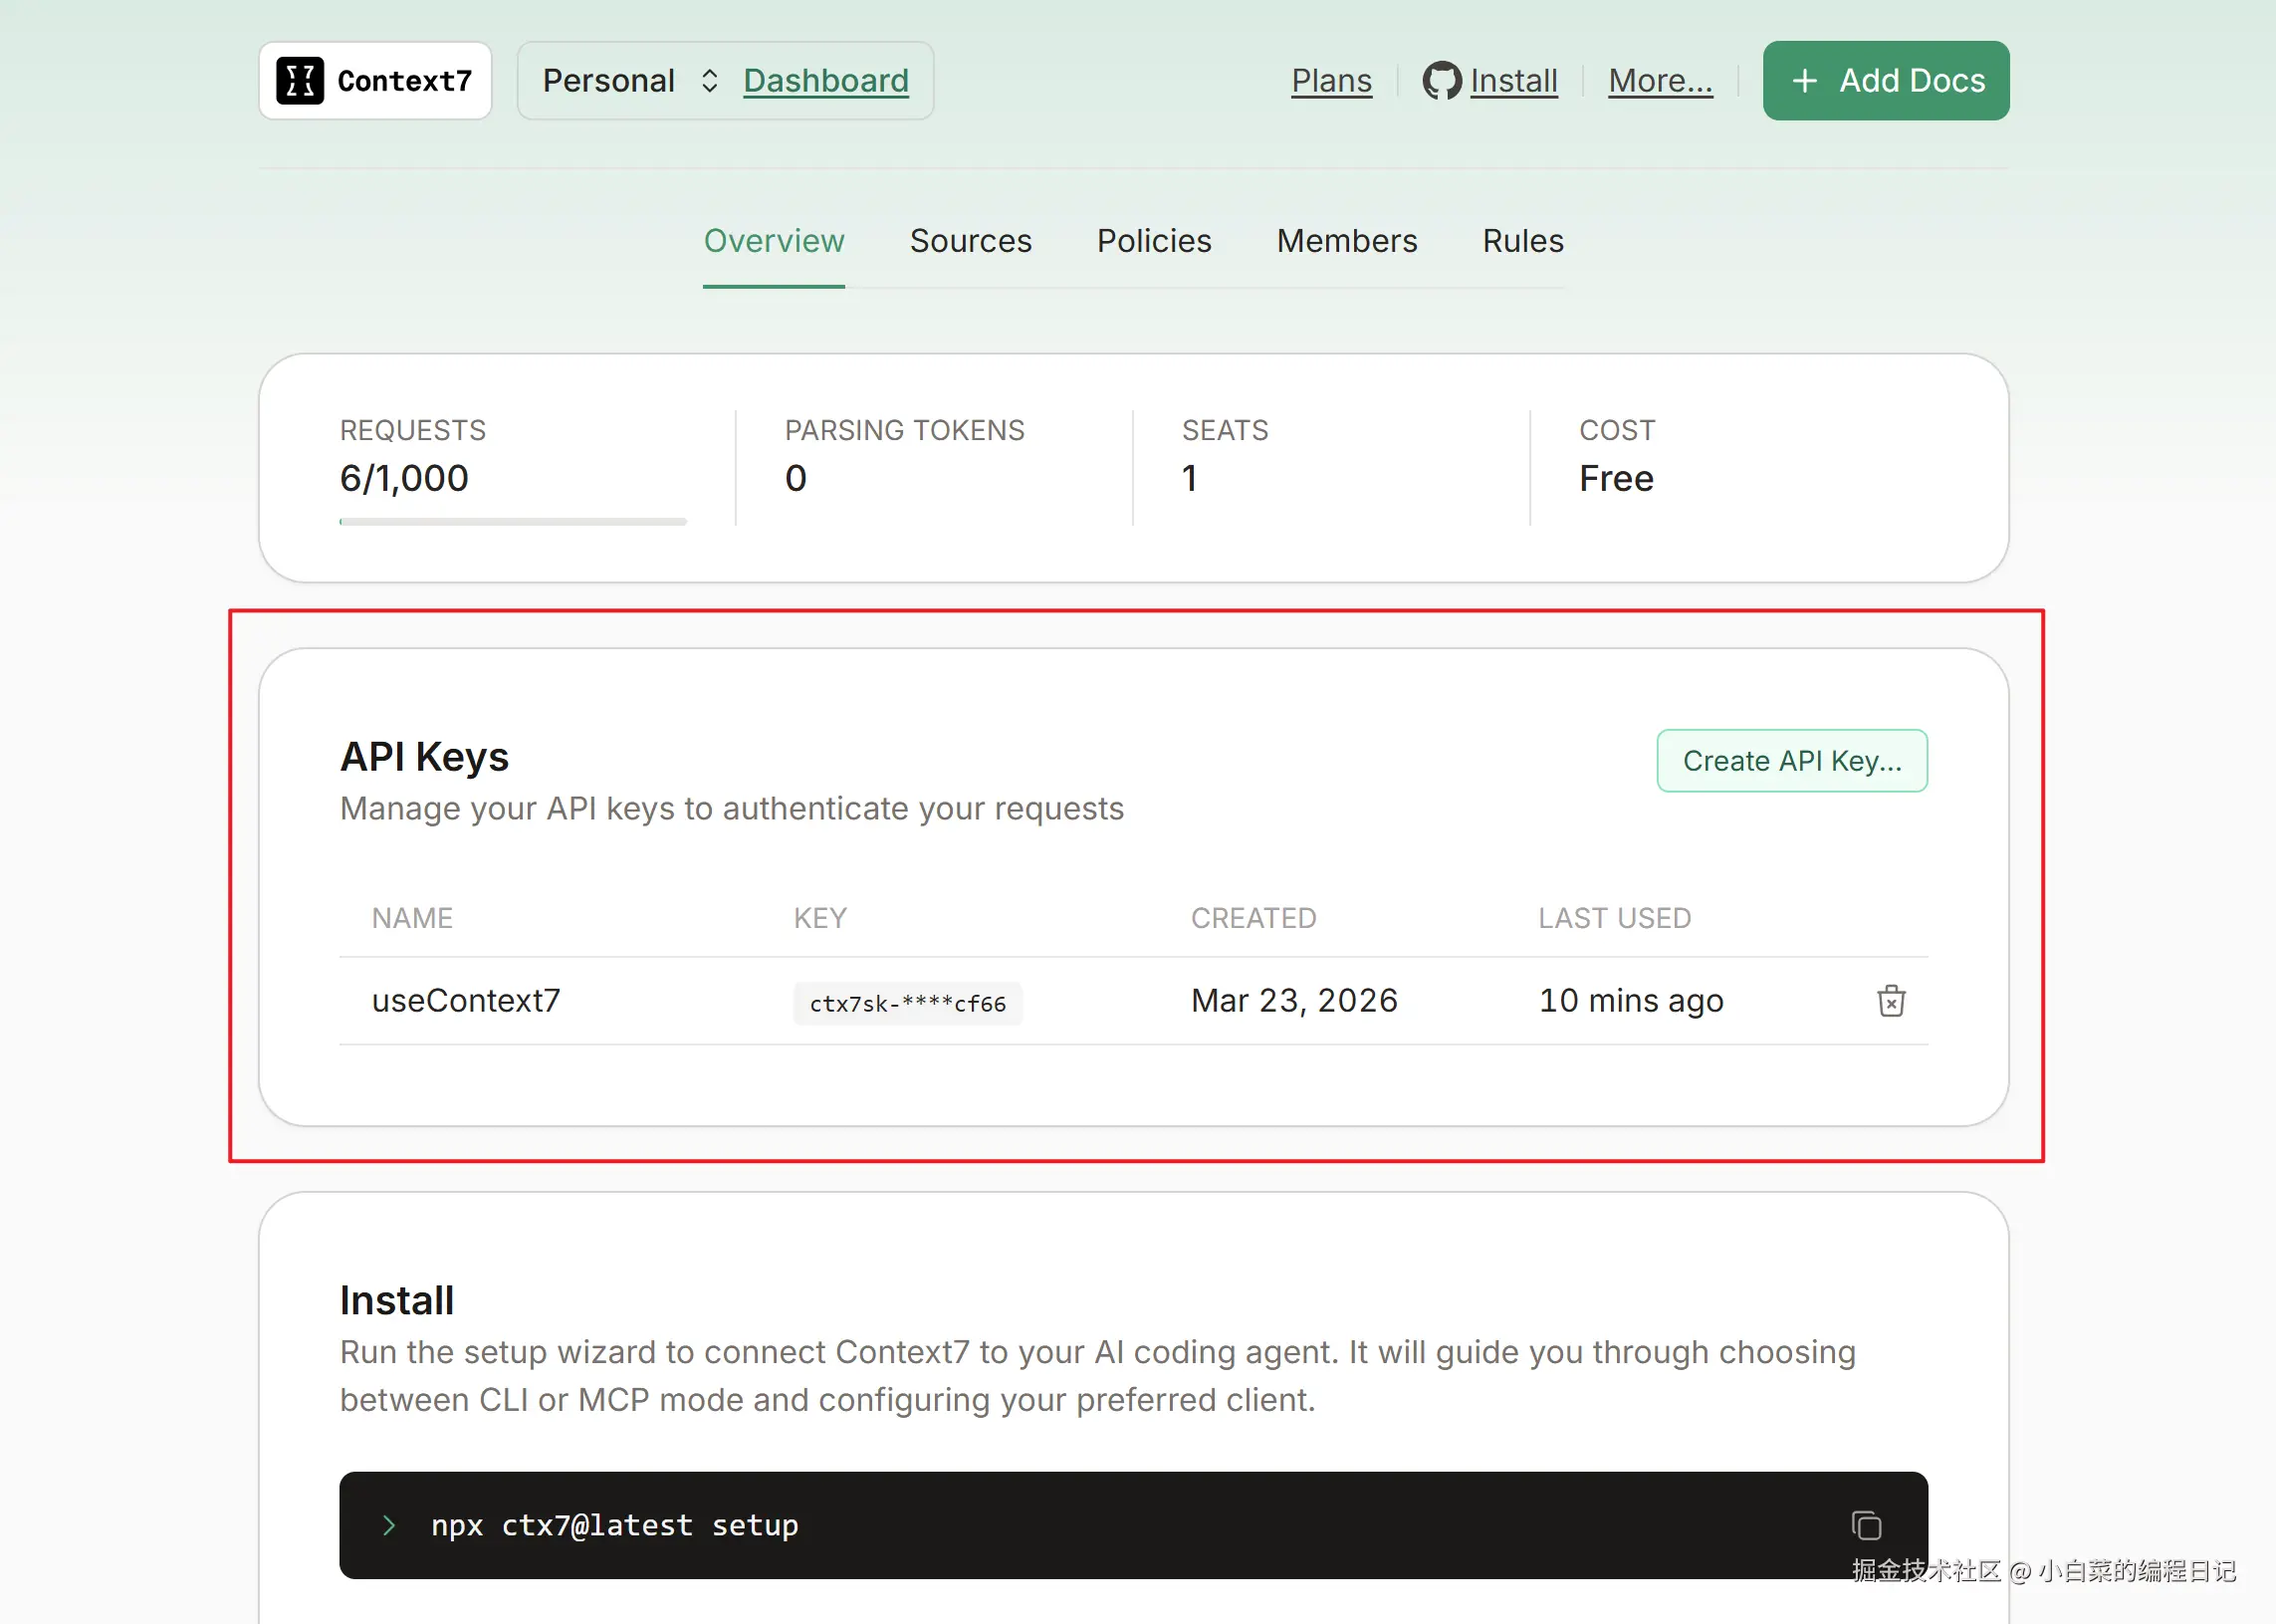Delete the useContext7 API key with the trash icon
Image resolution: width=2276 pixels, height=1624 pixels.
coord(1890,1001)
